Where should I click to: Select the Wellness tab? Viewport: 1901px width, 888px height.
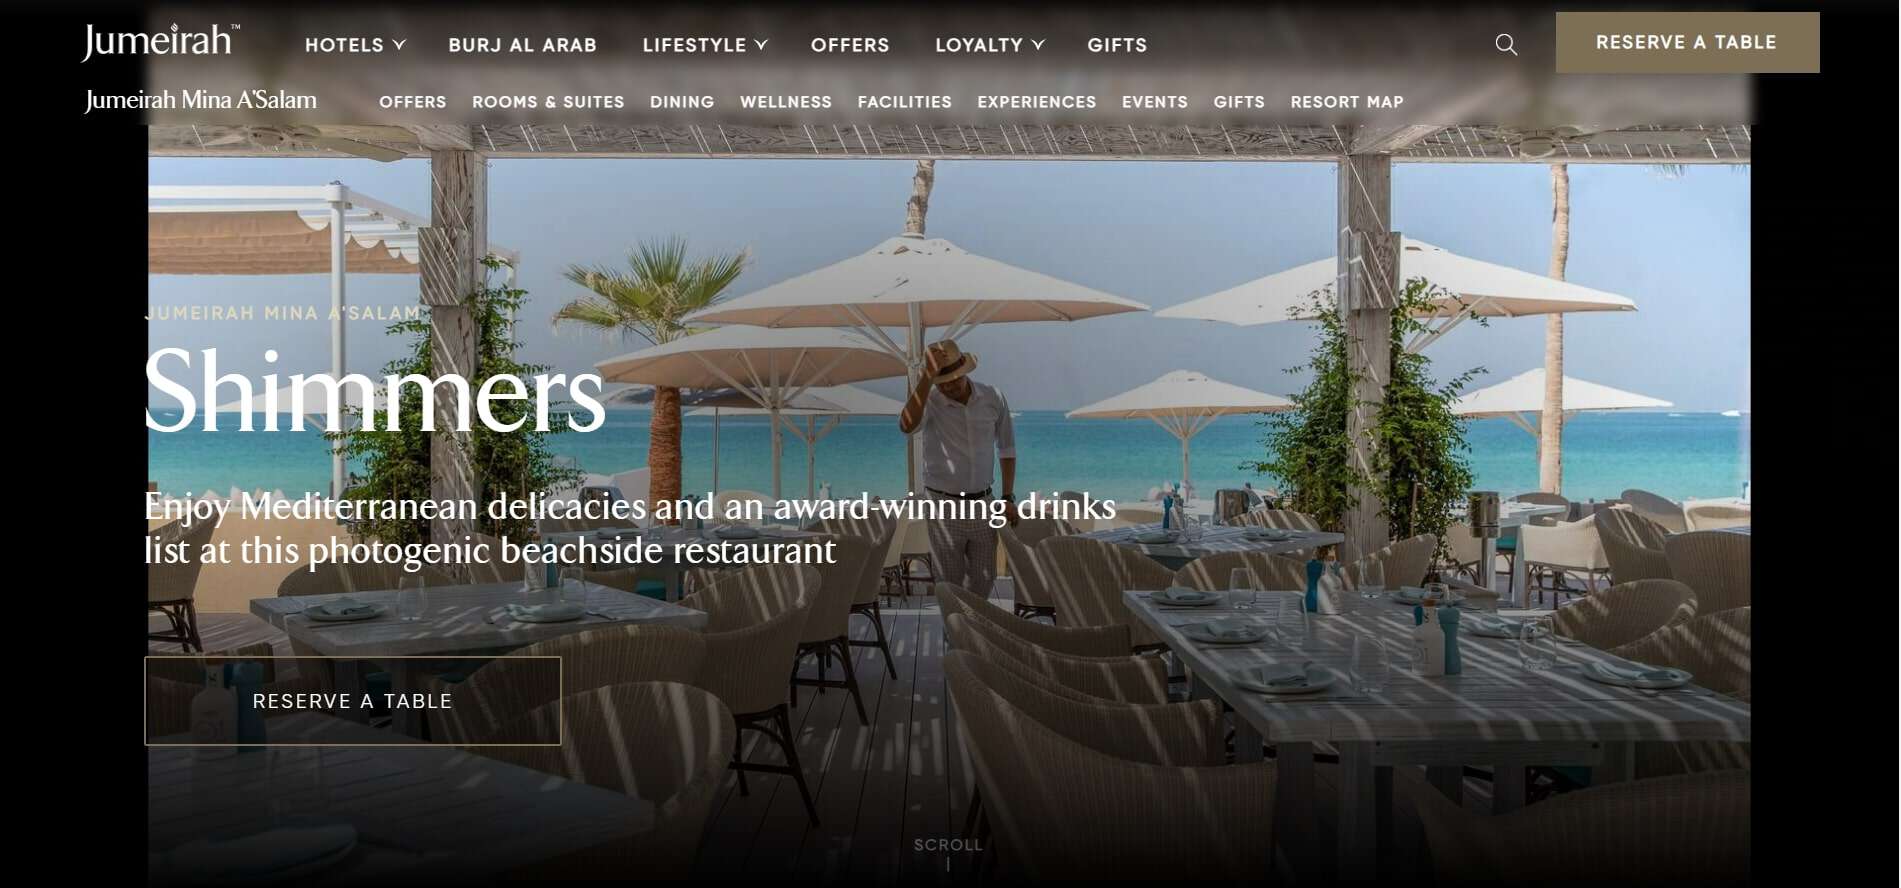786,102
